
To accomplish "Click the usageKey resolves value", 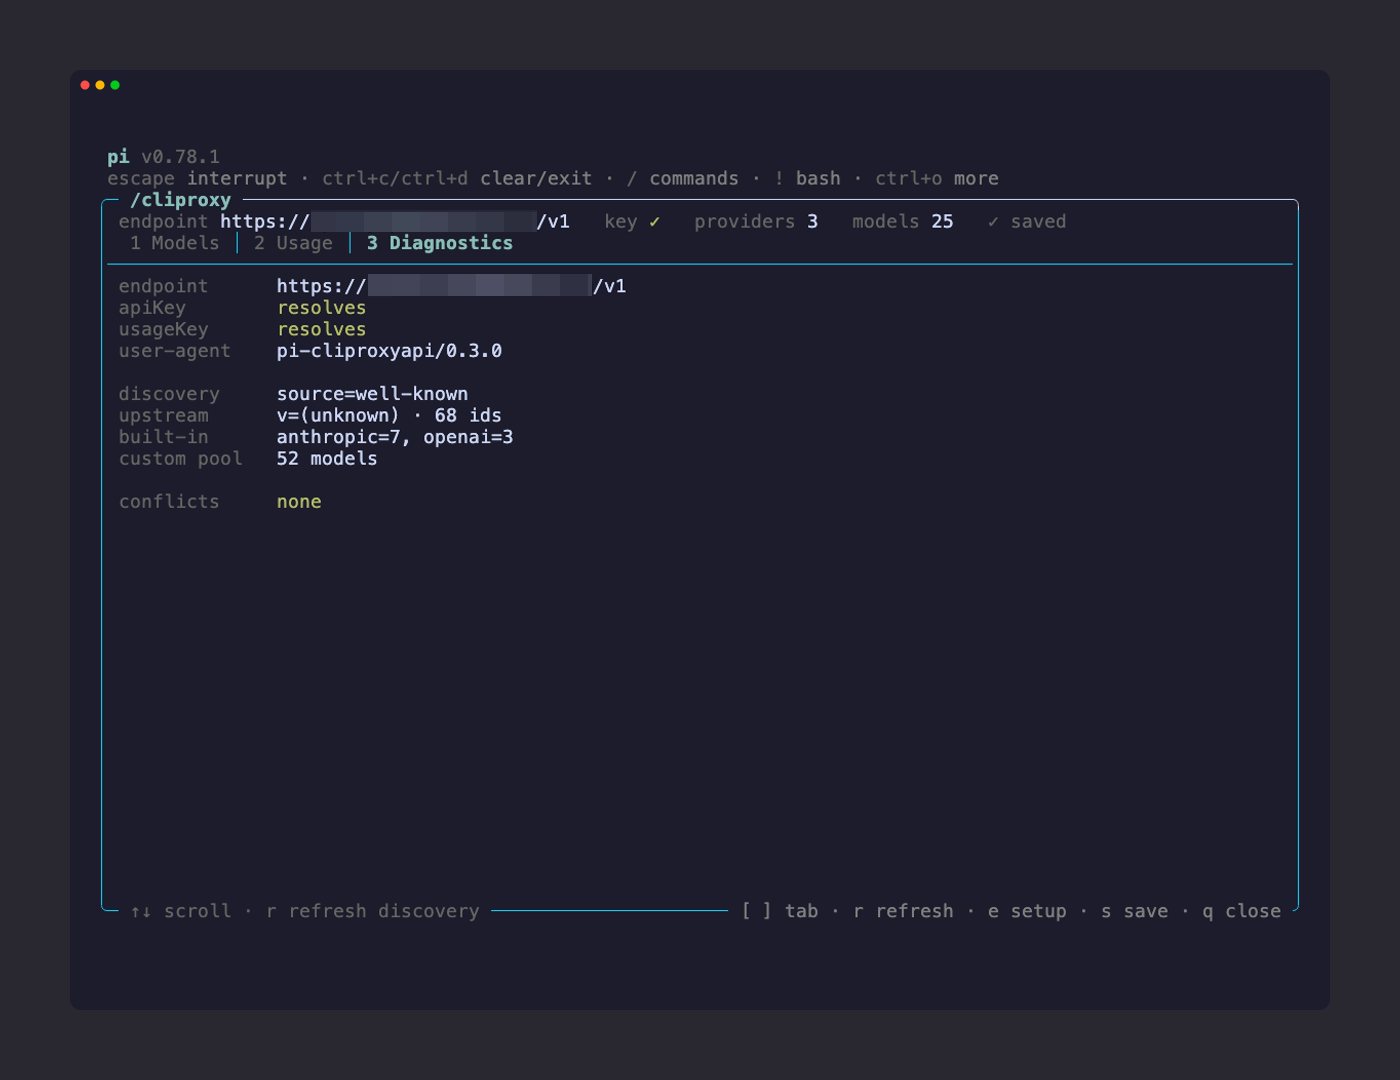I will pos(322,329).
